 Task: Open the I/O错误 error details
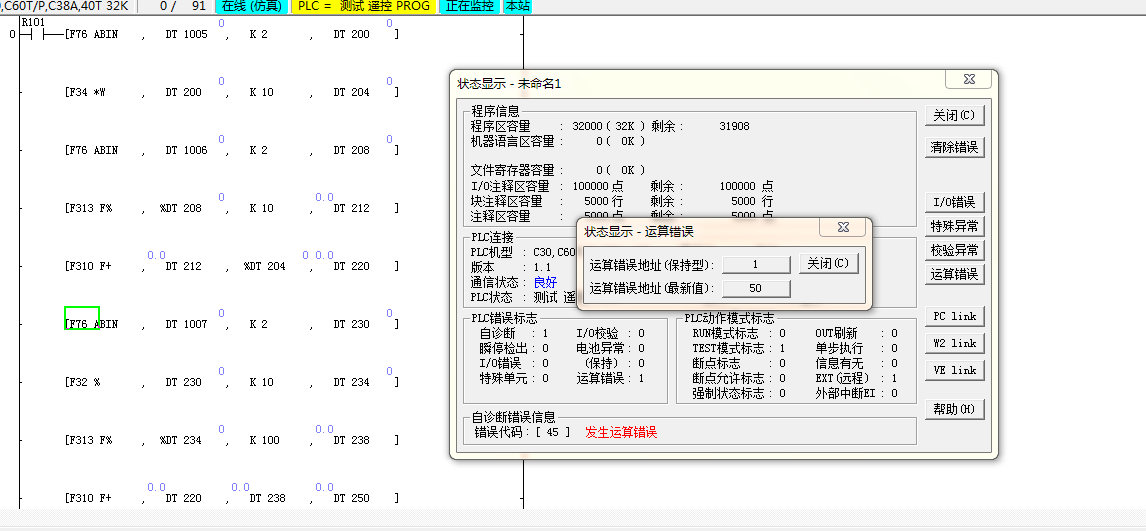coord(955,202)
